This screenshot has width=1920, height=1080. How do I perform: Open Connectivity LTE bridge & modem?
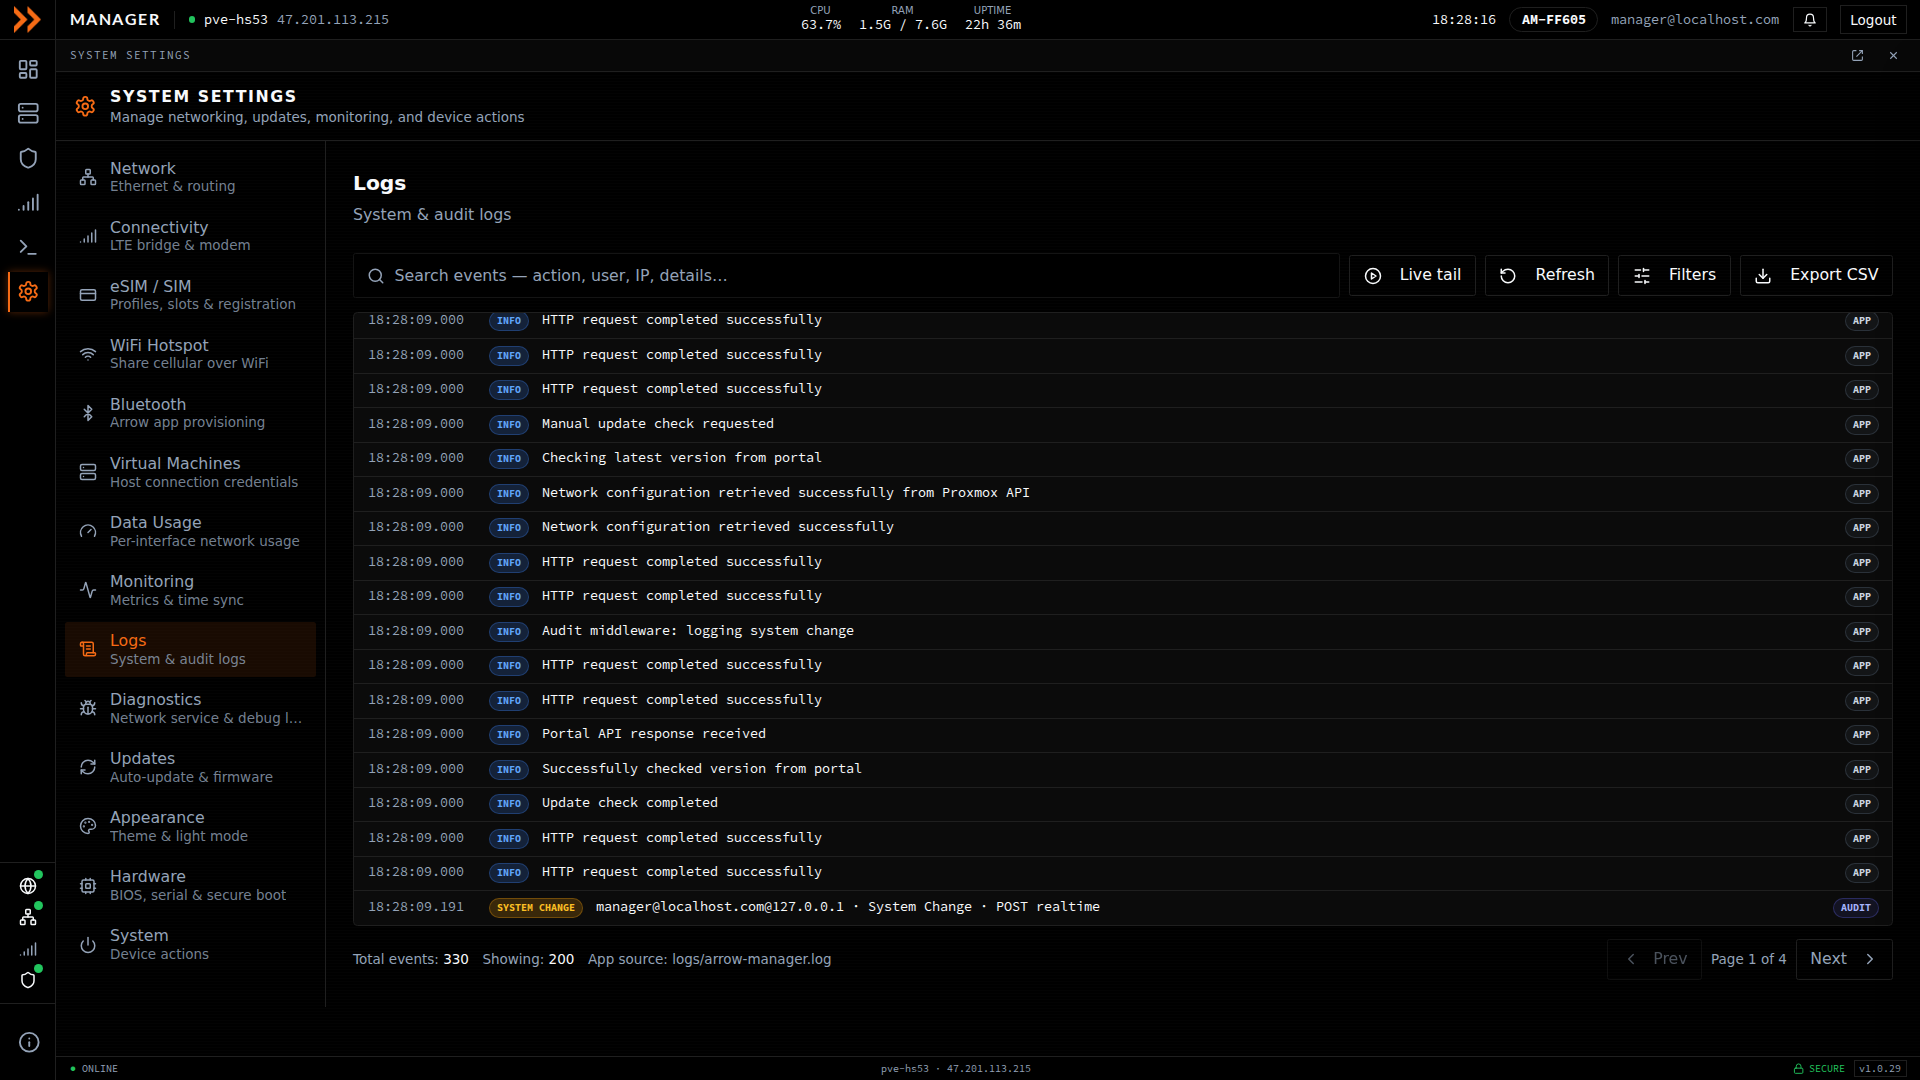(x=190, y=236)
